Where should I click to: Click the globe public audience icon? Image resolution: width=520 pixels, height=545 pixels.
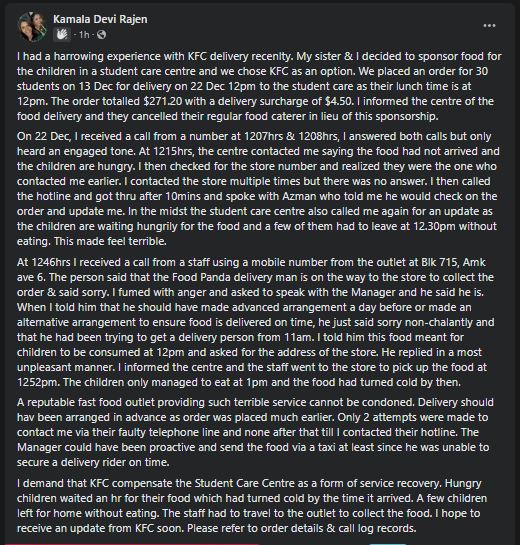(101, 34)
